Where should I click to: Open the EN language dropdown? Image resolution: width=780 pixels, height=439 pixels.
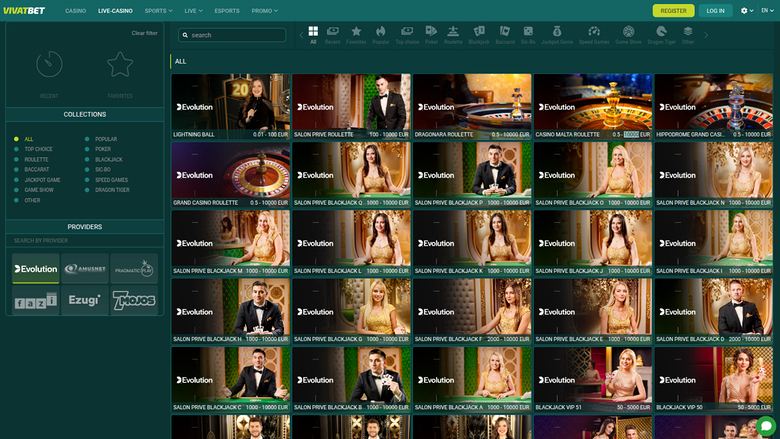pos(765,10)
